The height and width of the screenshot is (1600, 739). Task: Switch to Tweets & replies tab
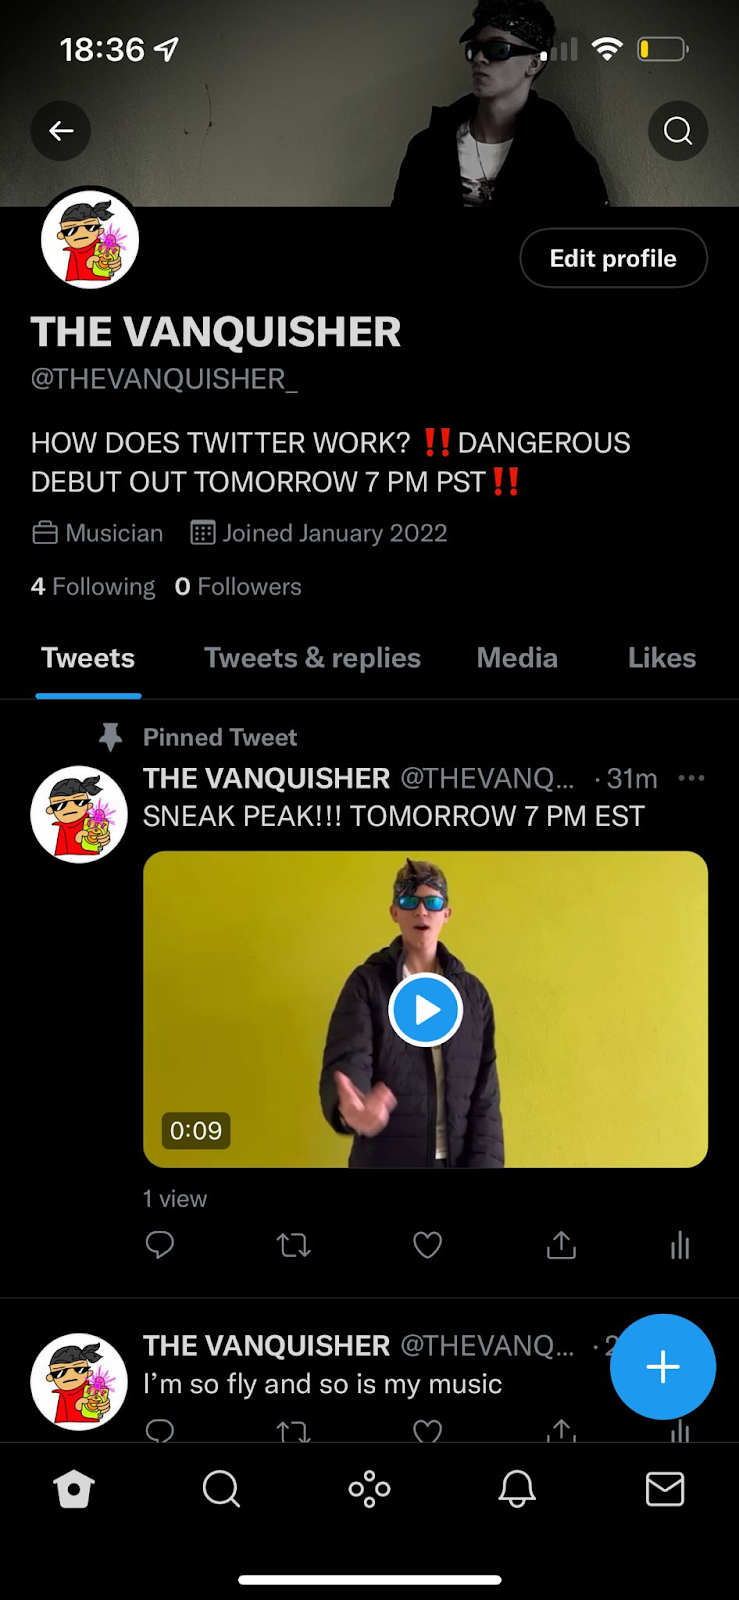point(312,658)
